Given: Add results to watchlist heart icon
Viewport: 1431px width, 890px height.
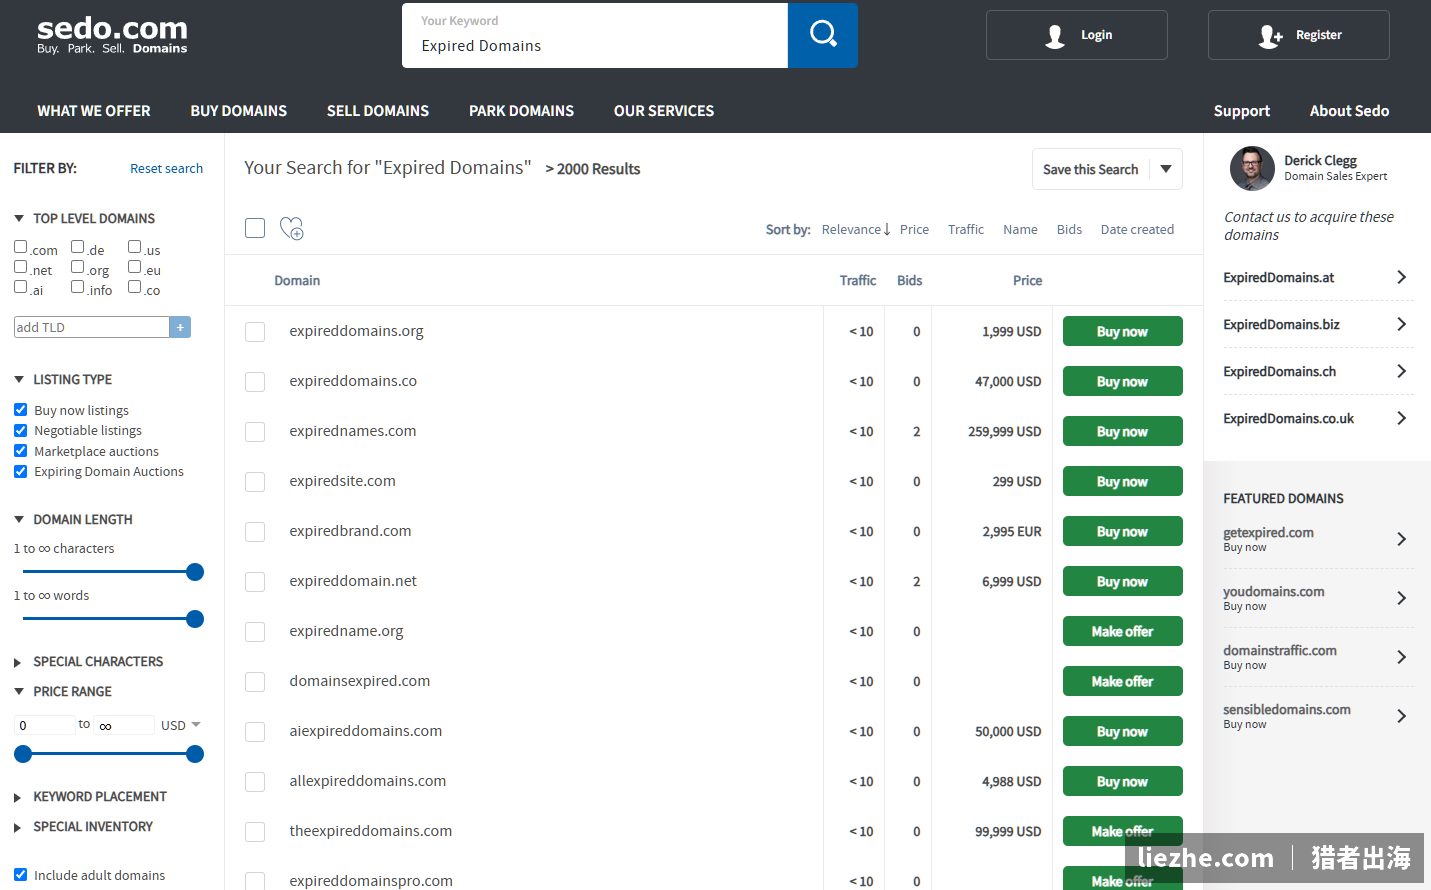Looking at the screenshot, I should 291,228.
